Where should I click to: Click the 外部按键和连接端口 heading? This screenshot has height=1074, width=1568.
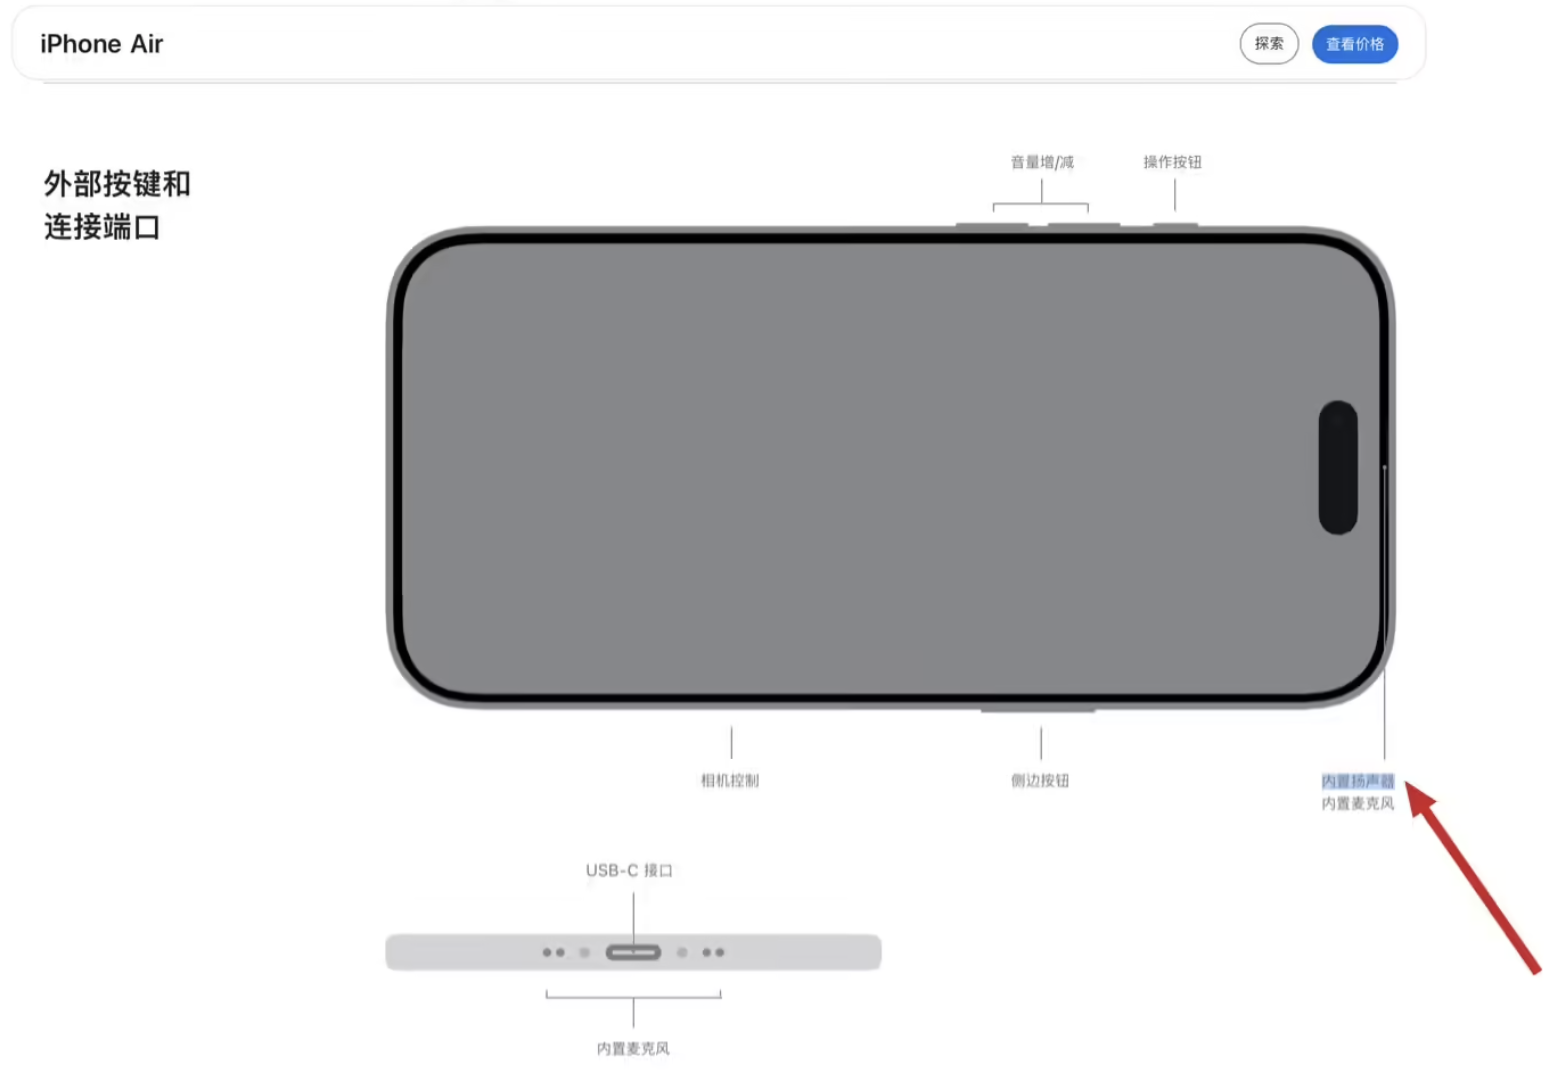pos(117,205)
